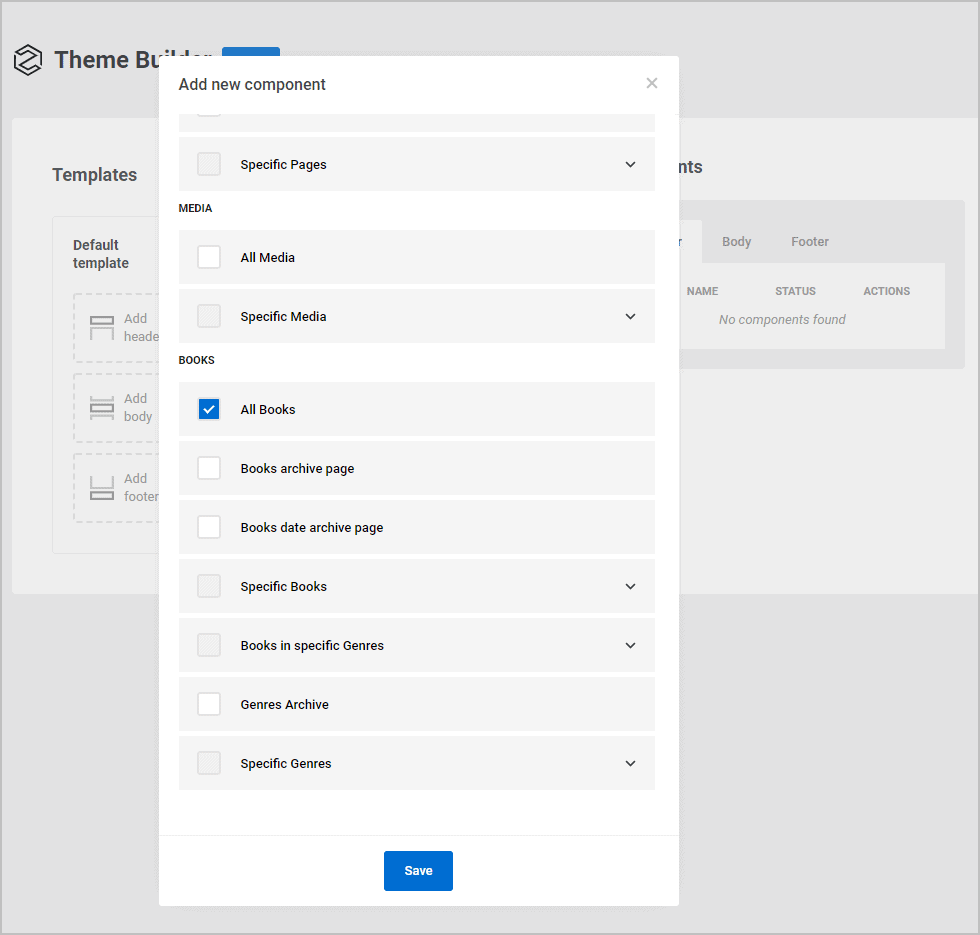The image size is (980, 935).
Task: Click the Add header layout icon
Action: (102, 327)
